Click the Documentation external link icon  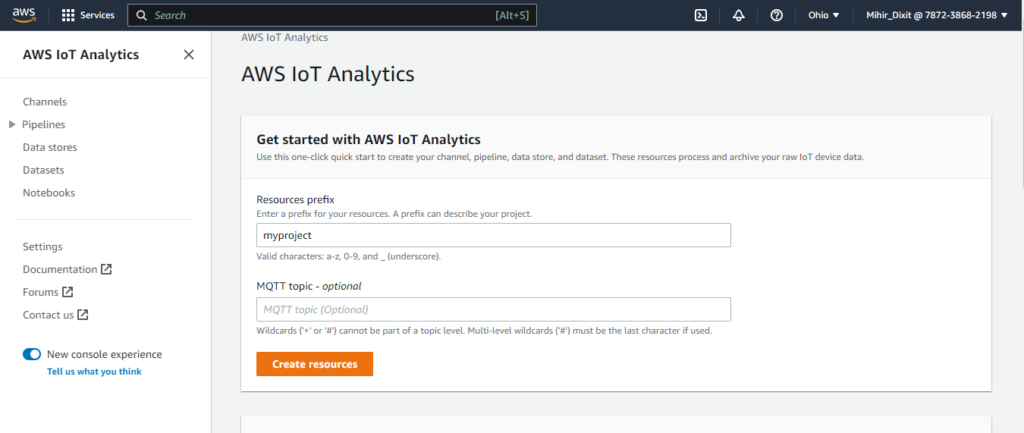point(106,269)
